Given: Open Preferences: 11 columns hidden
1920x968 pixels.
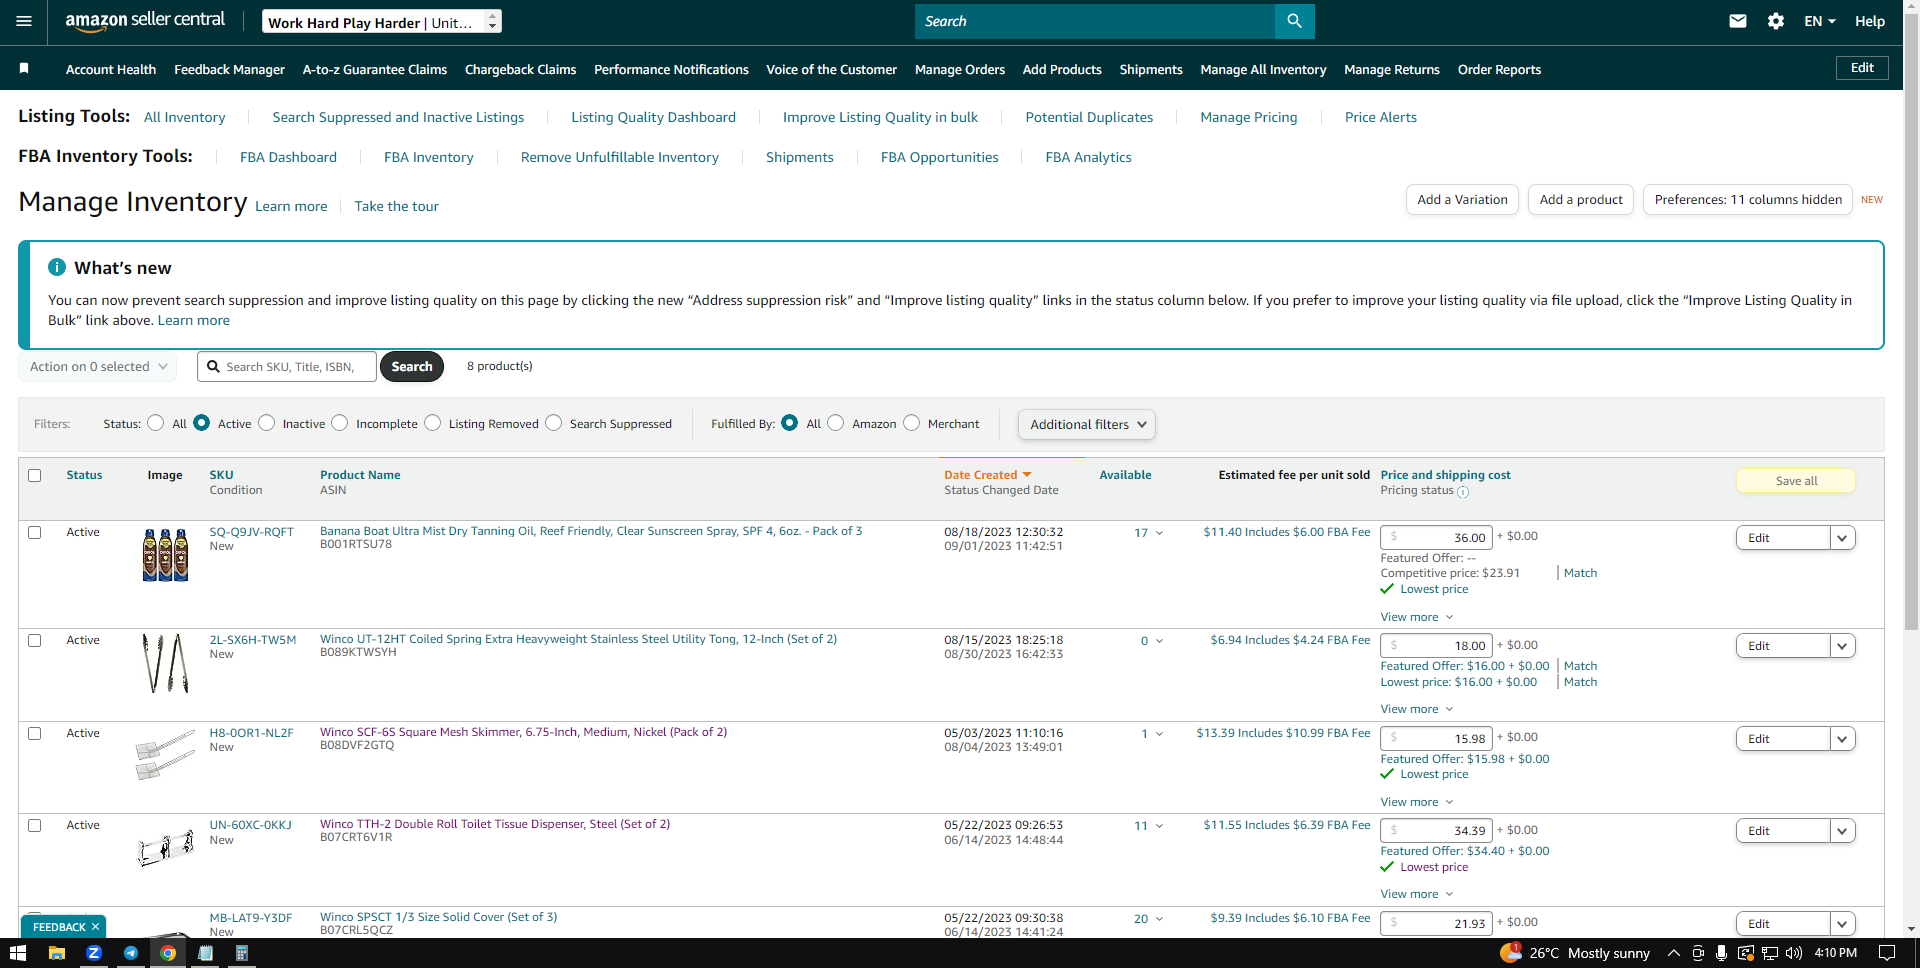Looking at the screenshot, I should coord(1748,200).
